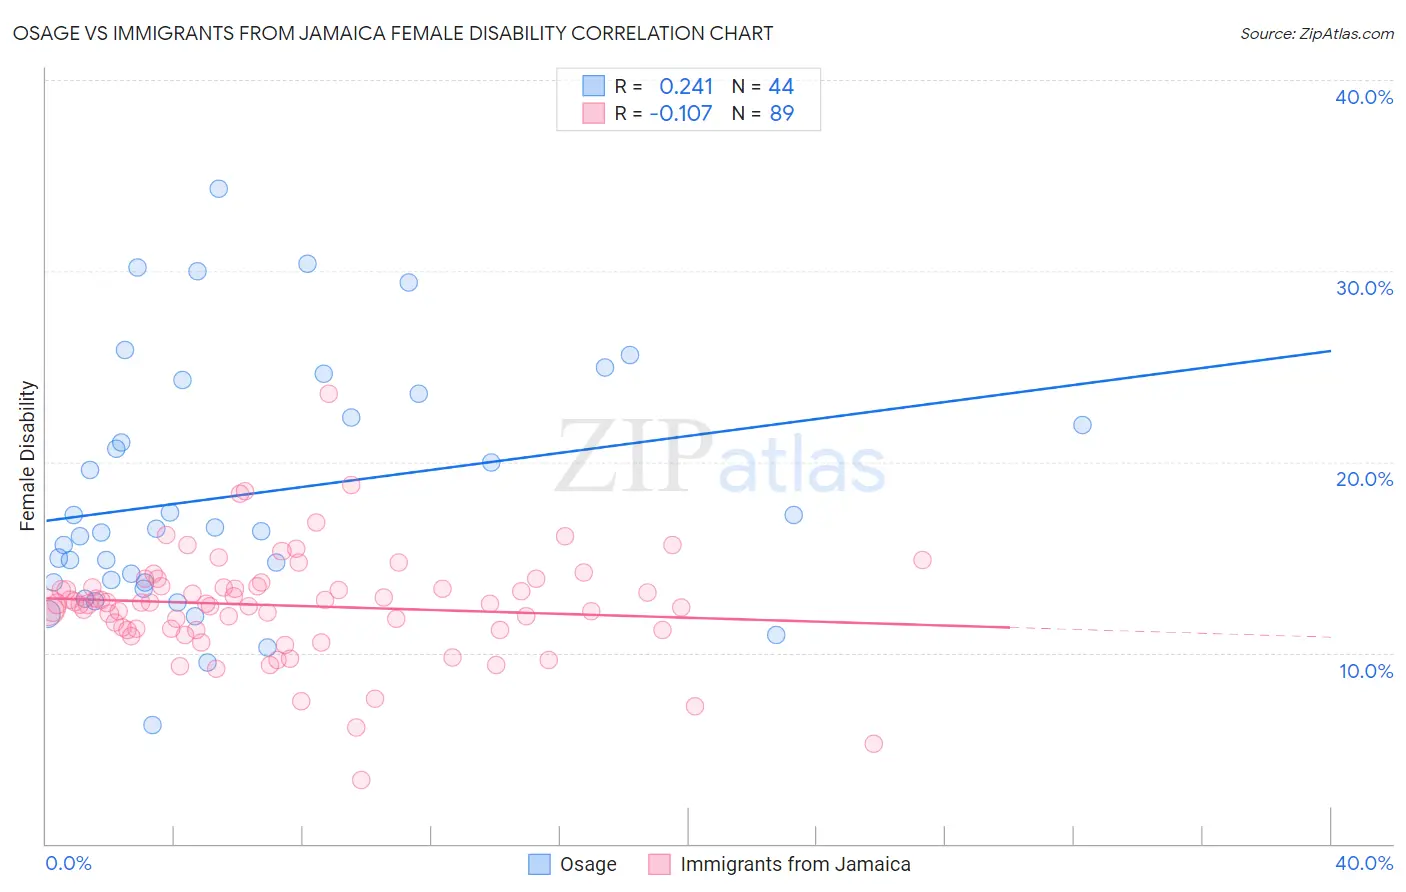The height and width of the screenshot is (892, 1406).
Task: Click the highest blue point near 34%
Action: (218, 189)
